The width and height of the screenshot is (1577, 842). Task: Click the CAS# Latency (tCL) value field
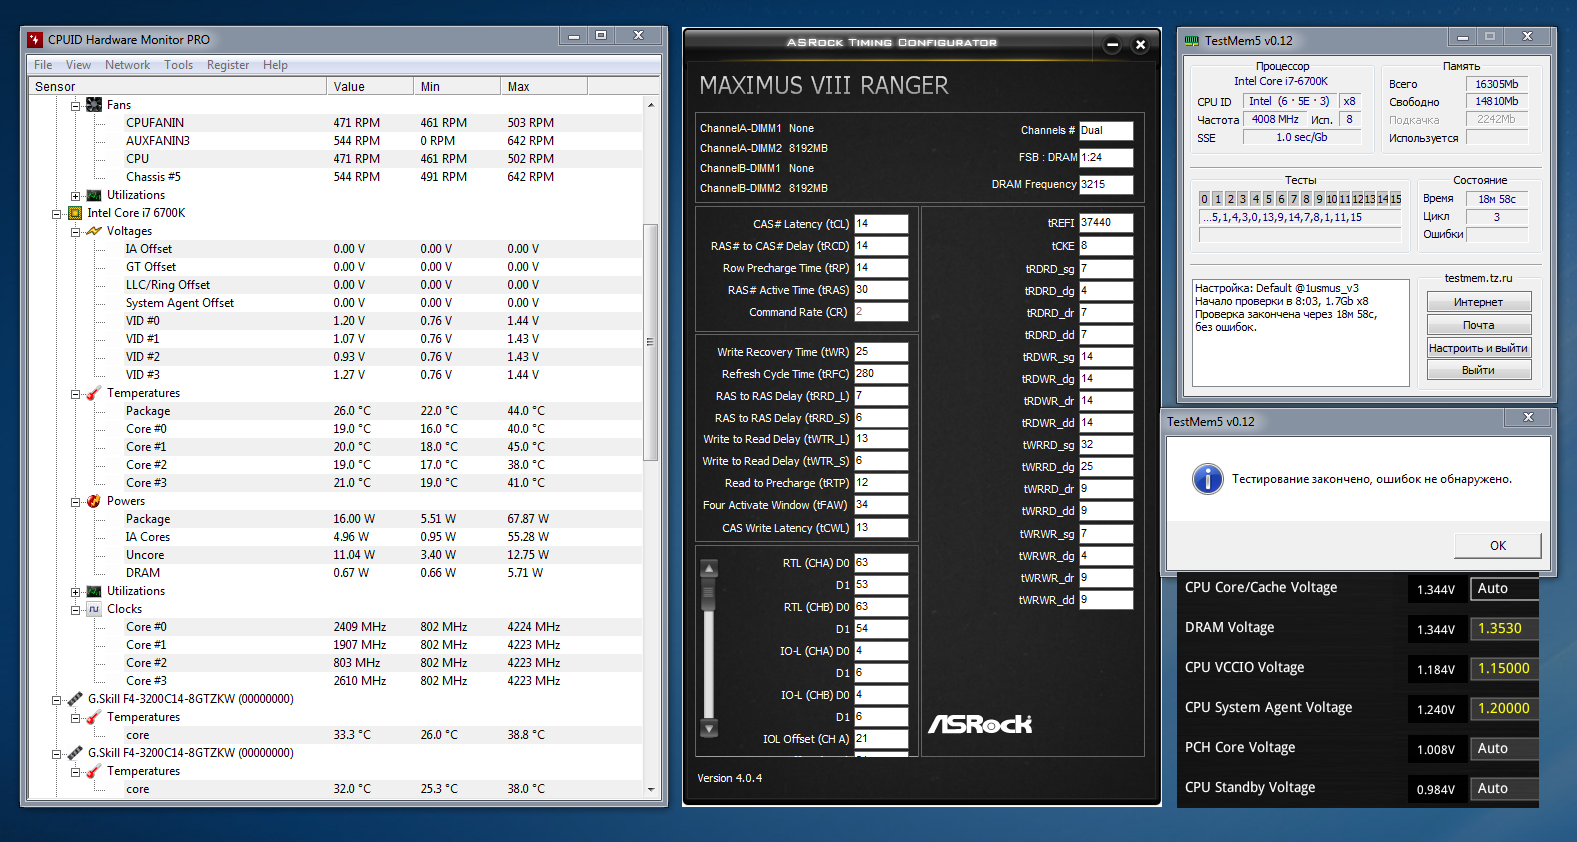[881, 224]
